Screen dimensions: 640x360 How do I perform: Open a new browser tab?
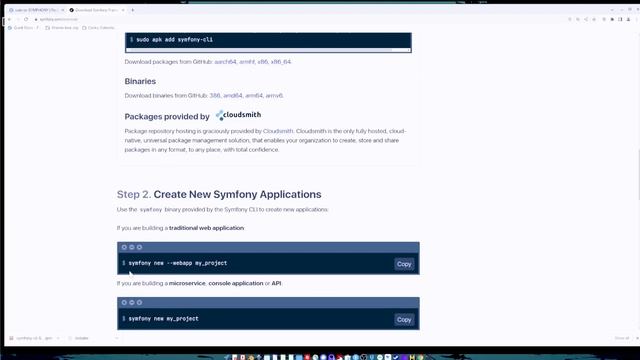(x=133, y=10)
